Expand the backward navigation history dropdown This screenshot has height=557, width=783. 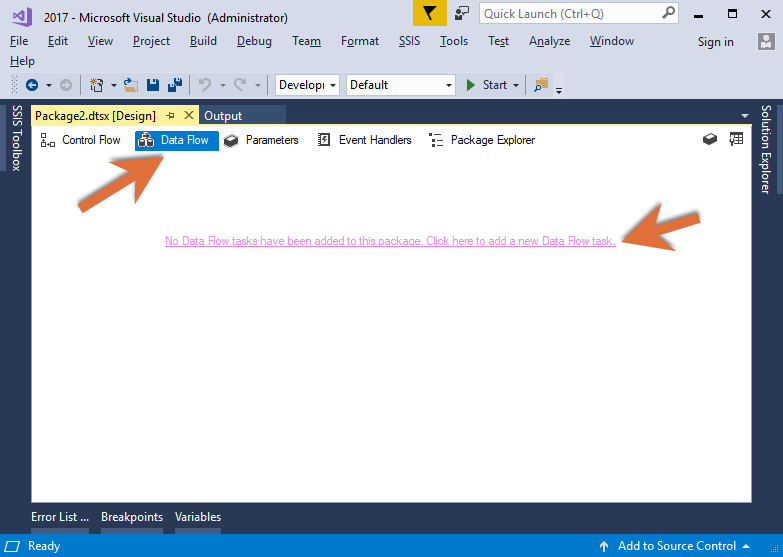point(48,85)
